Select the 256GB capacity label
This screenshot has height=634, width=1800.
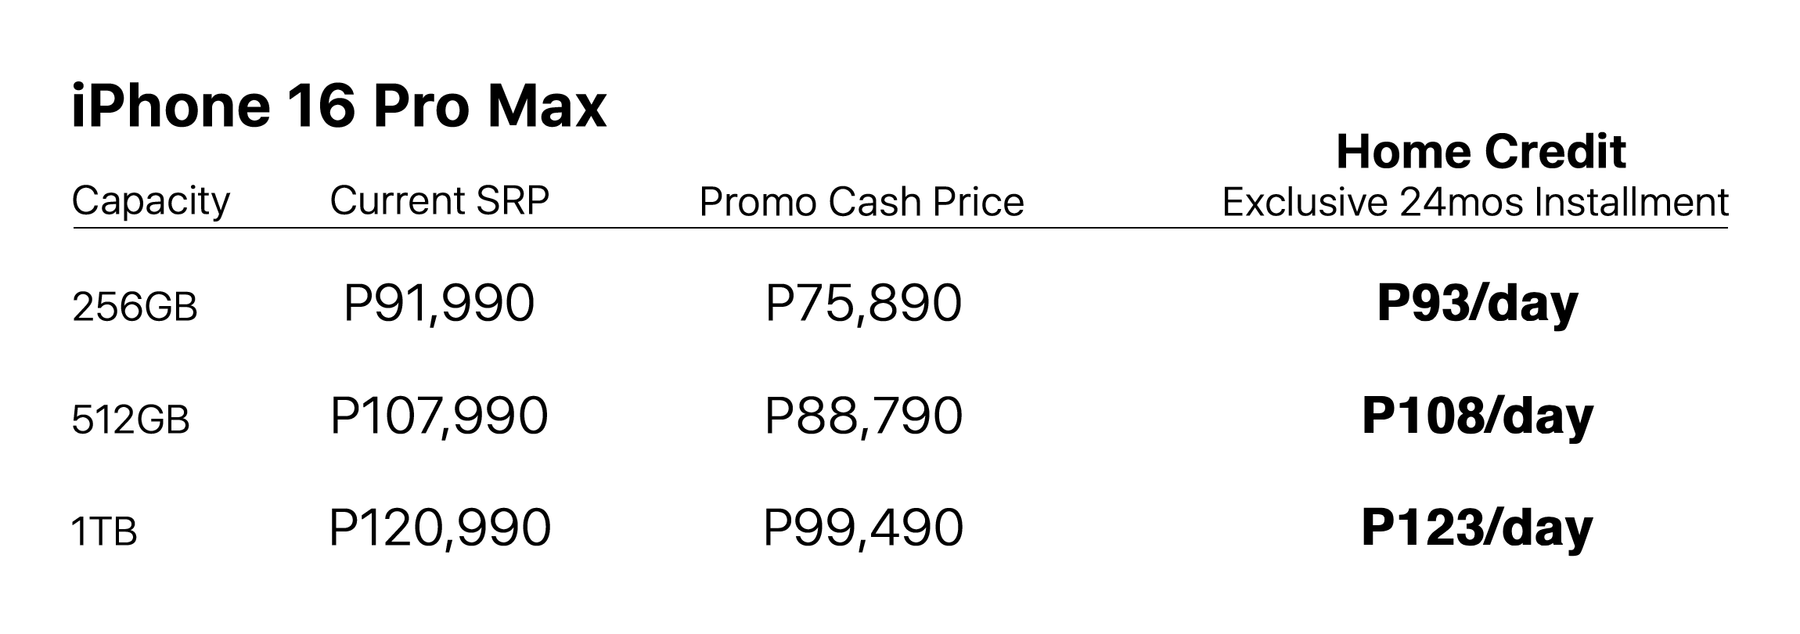[x=135, y=307]
